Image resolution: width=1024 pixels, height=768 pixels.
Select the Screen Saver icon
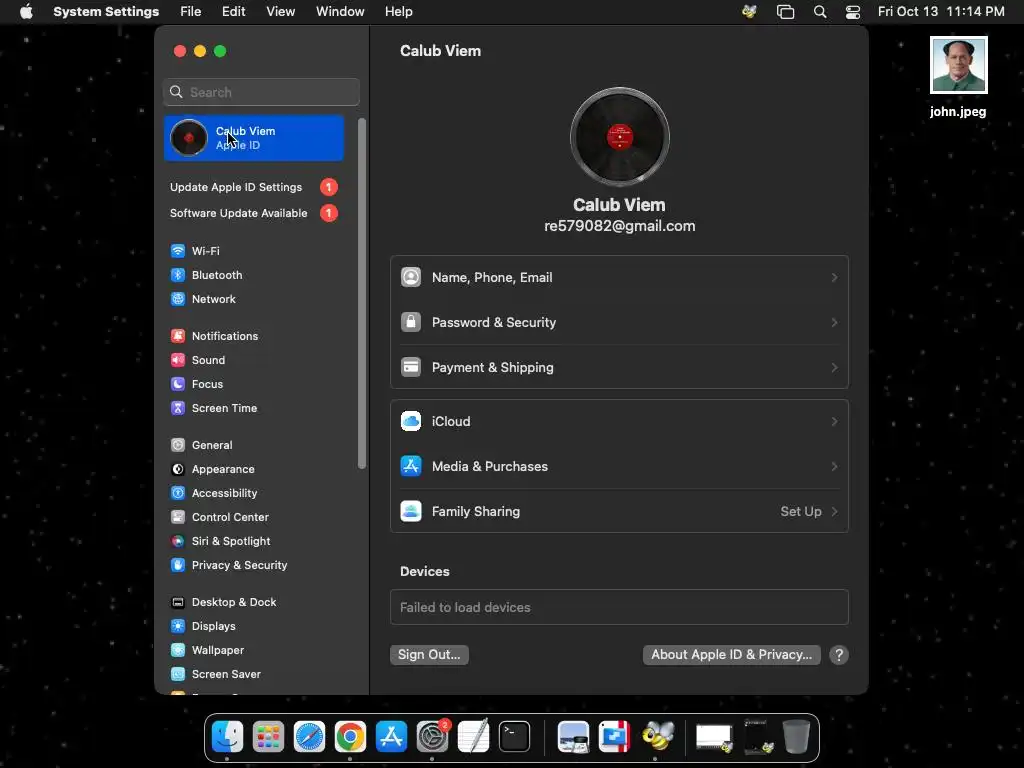(x=178, y=674)
